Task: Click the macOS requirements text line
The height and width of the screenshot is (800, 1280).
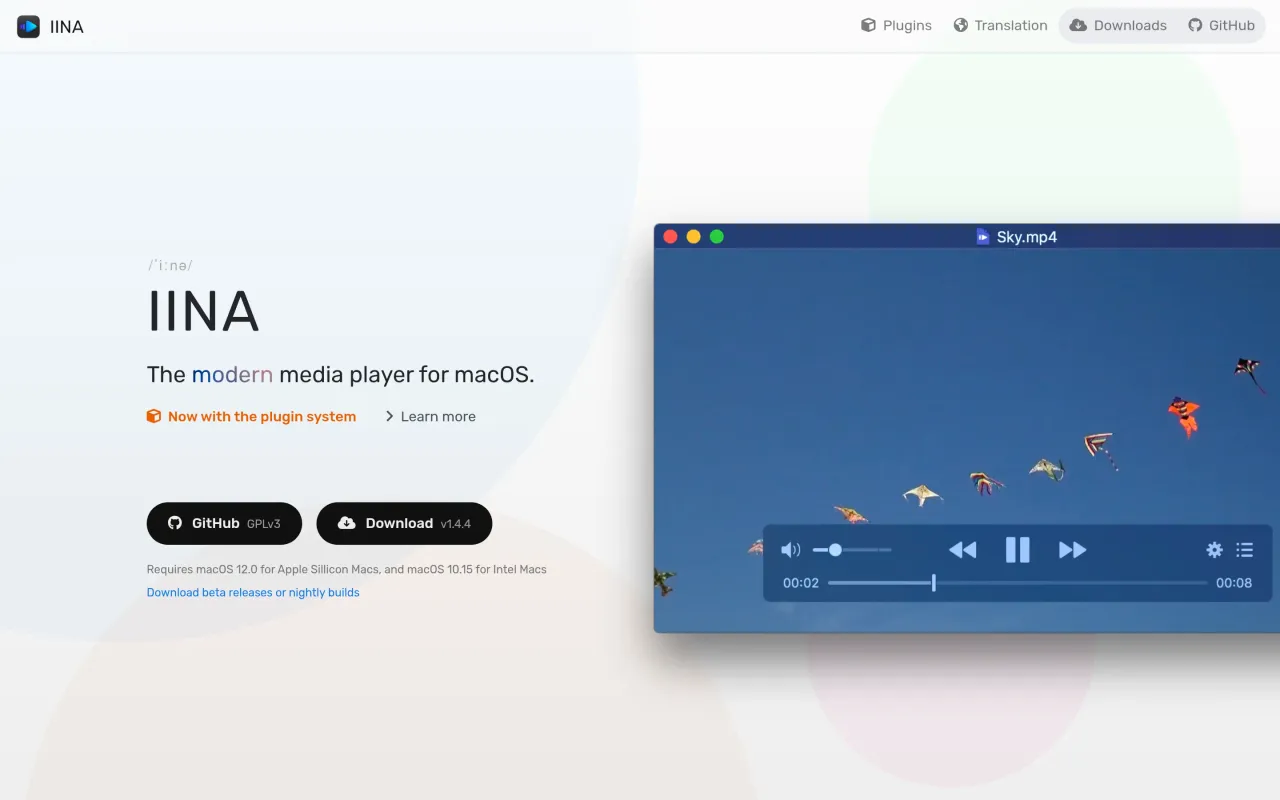Action: pos(347,569)
